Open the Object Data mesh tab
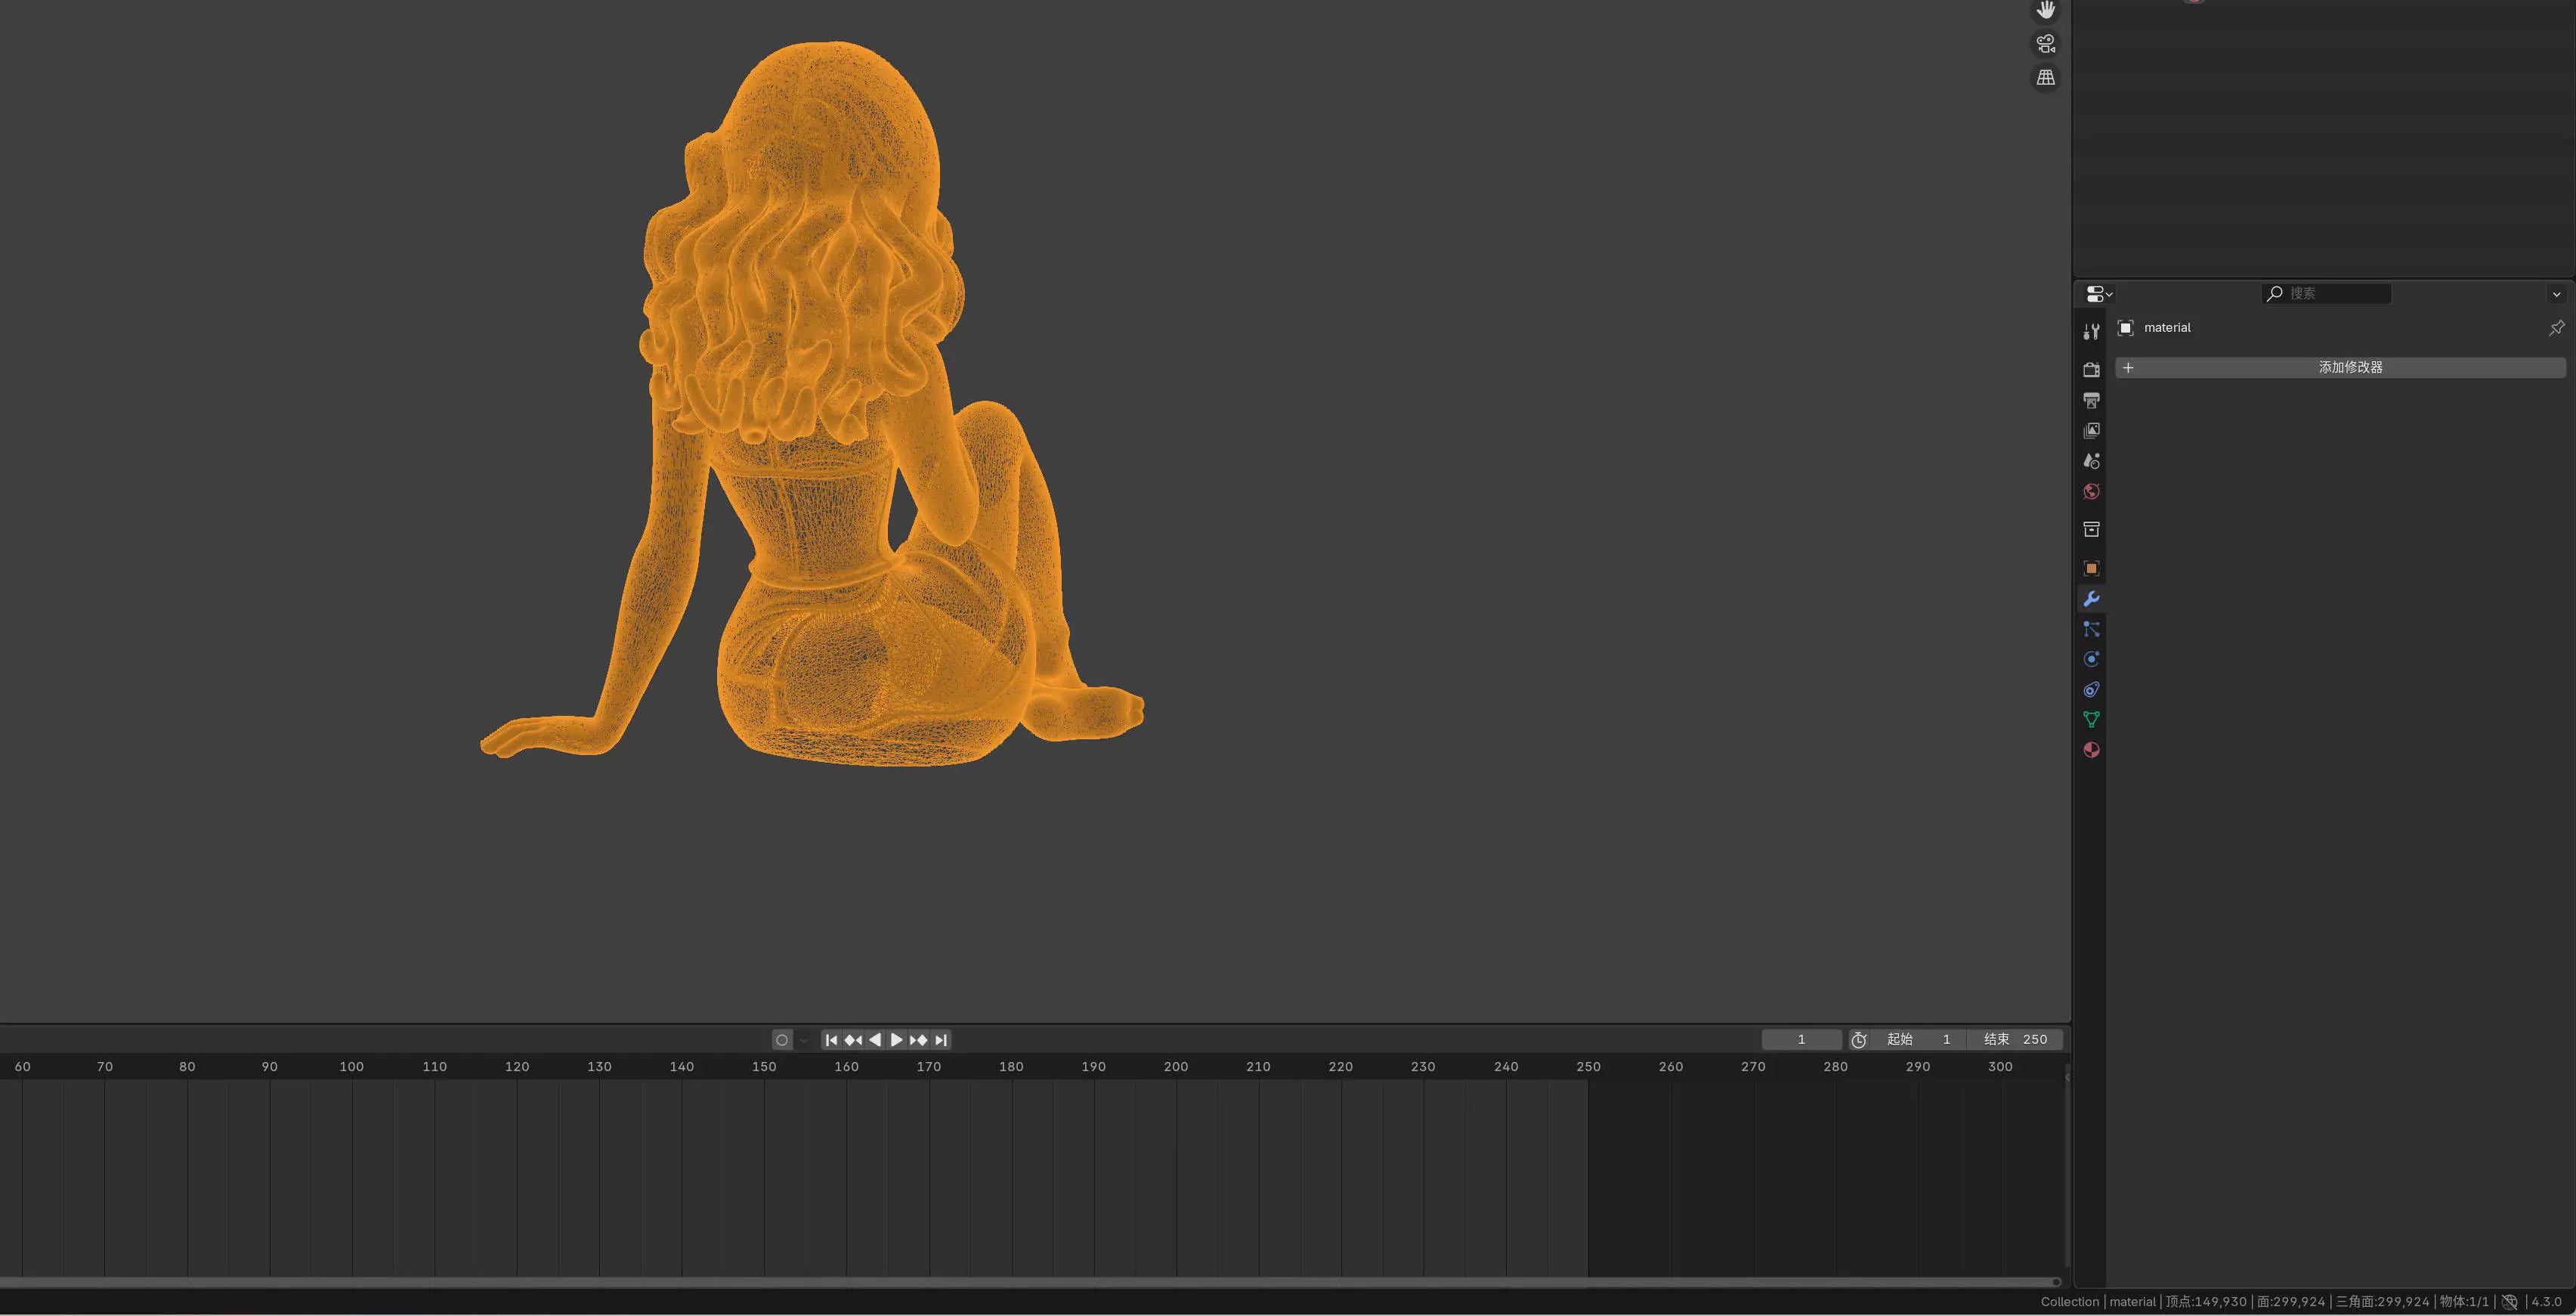2576x1316 pixels. tap(2091, 719)
